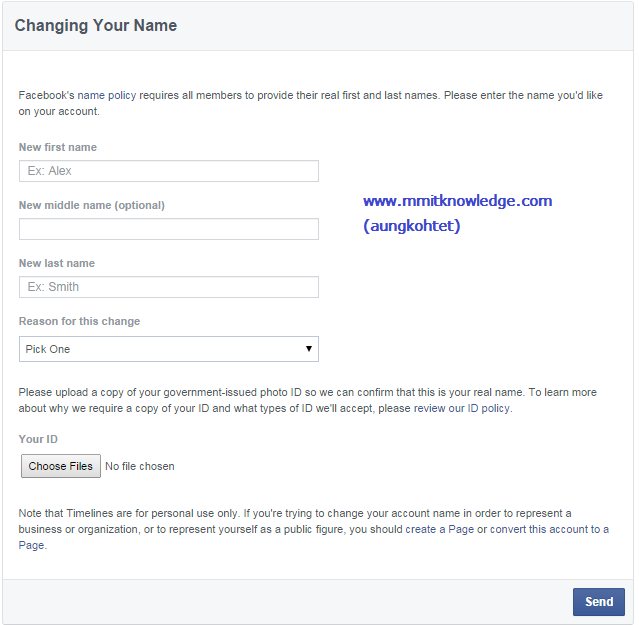Click the New middle name input box
The image size is (639, 625).
pyautogui.click(x=169, y=229)
